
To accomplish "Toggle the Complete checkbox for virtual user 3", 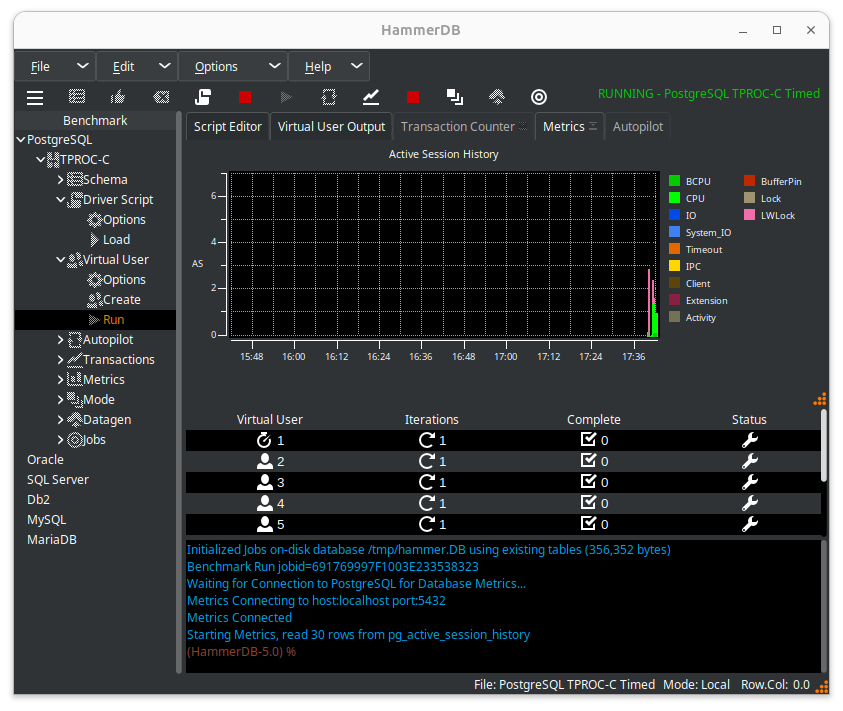I will click(x=588, y=482).
